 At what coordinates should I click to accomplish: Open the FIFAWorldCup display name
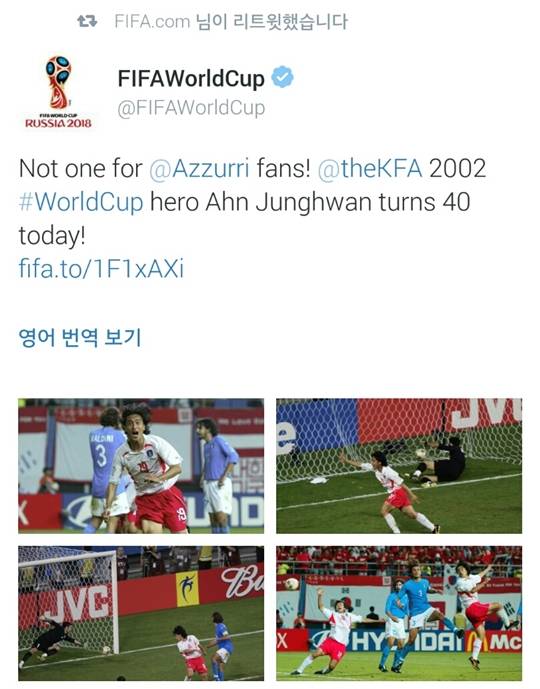coord(191,78)
